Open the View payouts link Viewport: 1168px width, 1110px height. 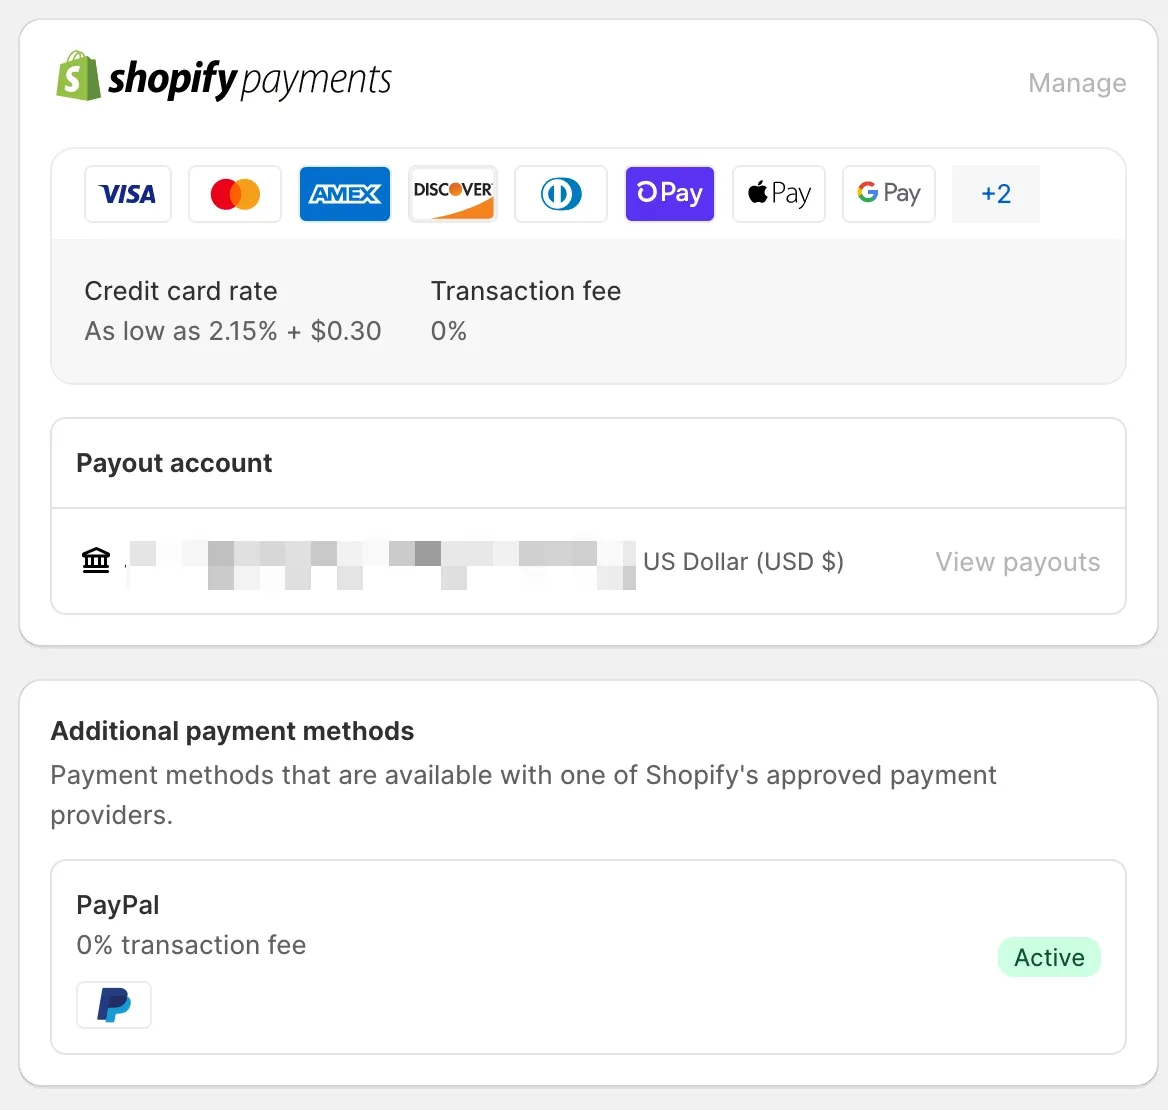[1017, 562]
